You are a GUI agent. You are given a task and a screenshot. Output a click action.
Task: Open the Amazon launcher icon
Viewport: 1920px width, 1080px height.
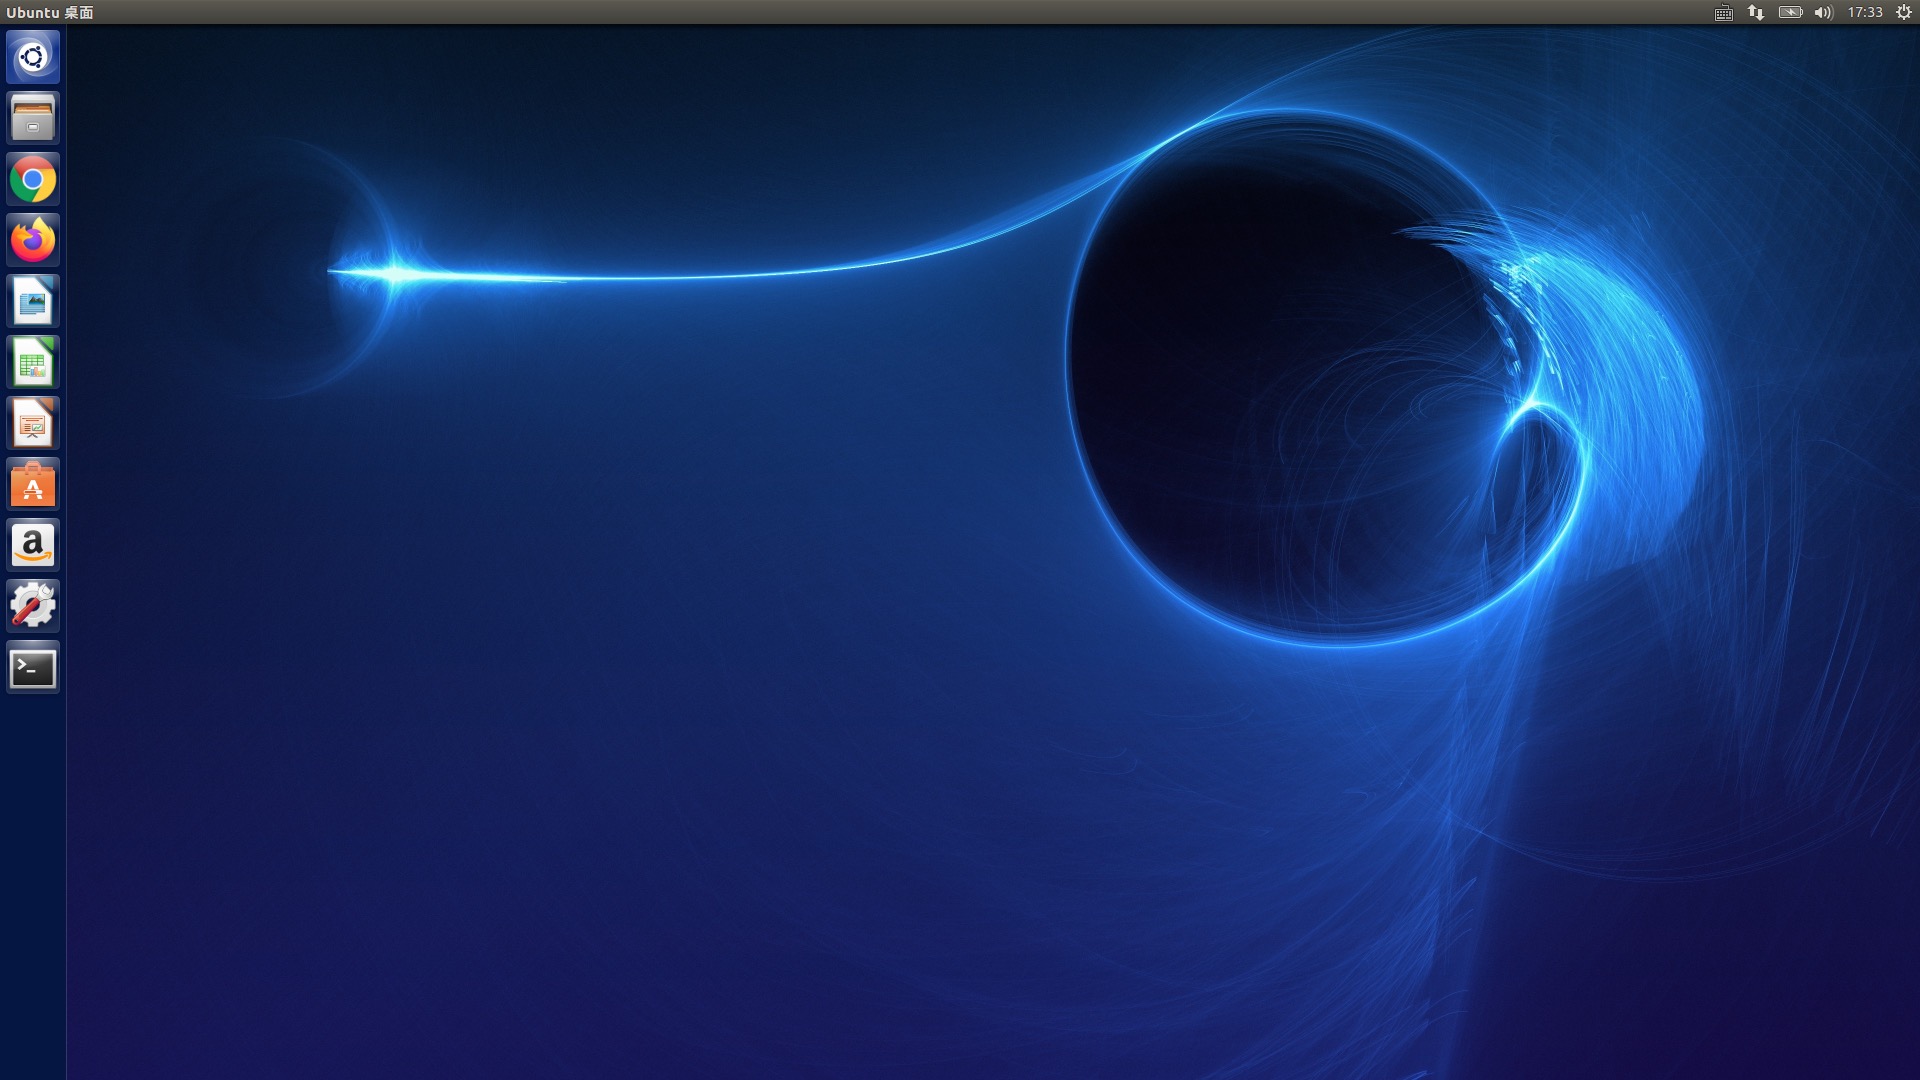tap(33, 546)
